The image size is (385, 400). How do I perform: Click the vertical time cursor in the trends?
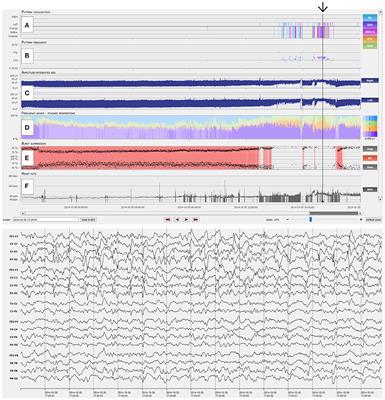(323, 107)
